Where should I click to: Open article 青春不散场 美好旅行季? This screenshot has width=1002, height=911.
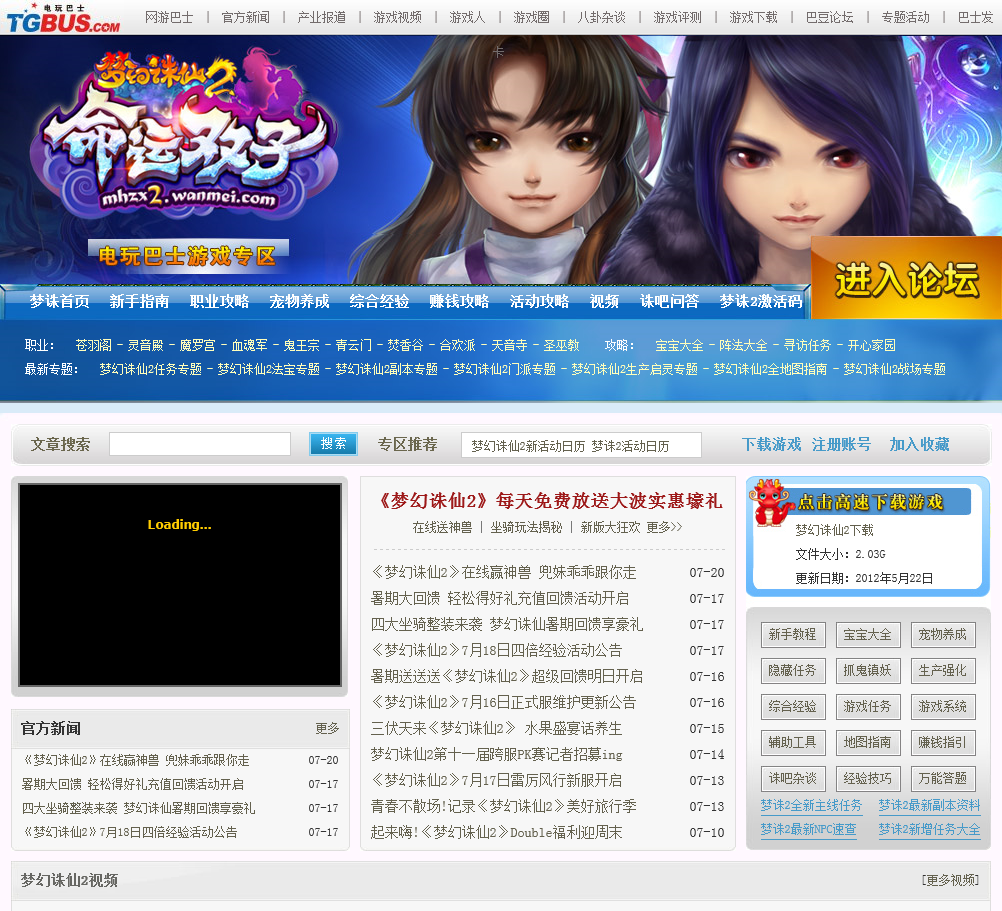point(504,806)
